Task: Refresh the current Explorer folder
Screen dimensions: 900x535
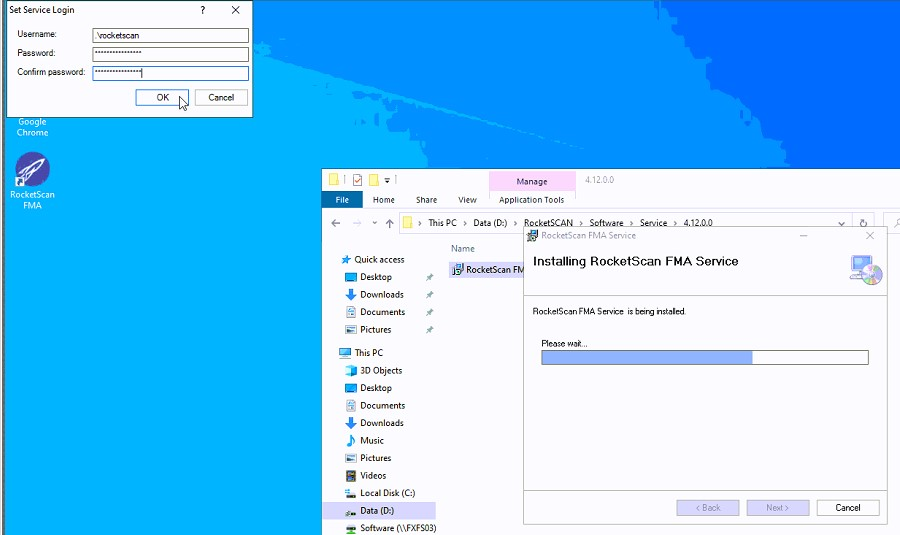Action: click(863, 223)
